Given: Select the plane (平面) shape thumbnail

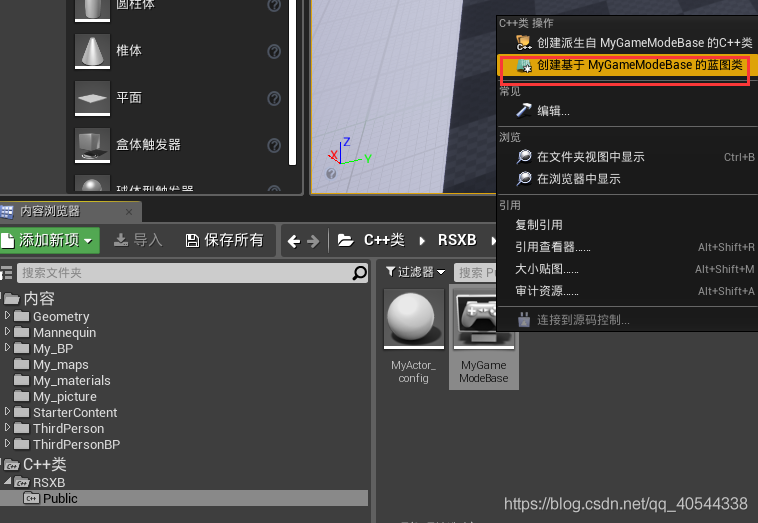Looking at the screenshot, I should coord(92,98).
